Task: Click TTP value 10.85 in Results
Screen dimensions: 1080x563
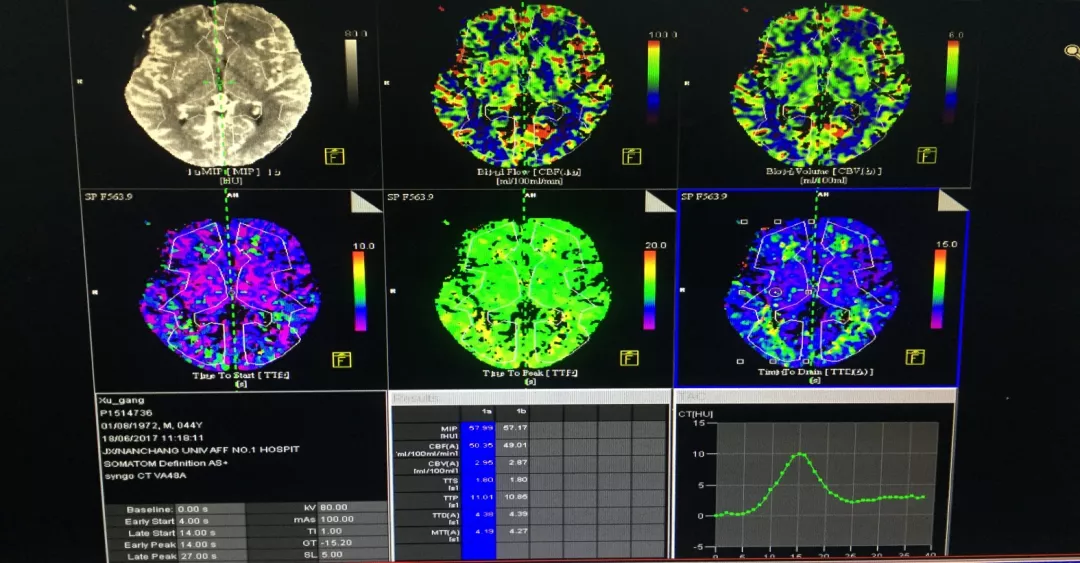Action: click(516, 497)
